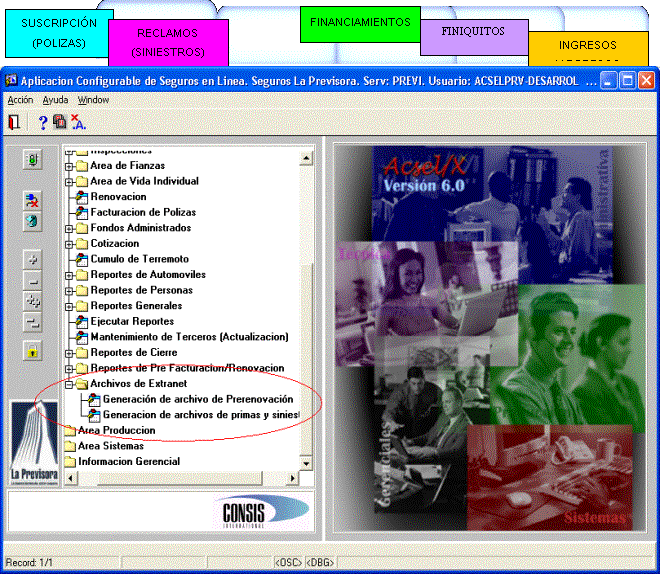This screenshot has width=660, height=574.
Task: Click the folder icon of Area Sistemas
Action: (x=70, y=446)
